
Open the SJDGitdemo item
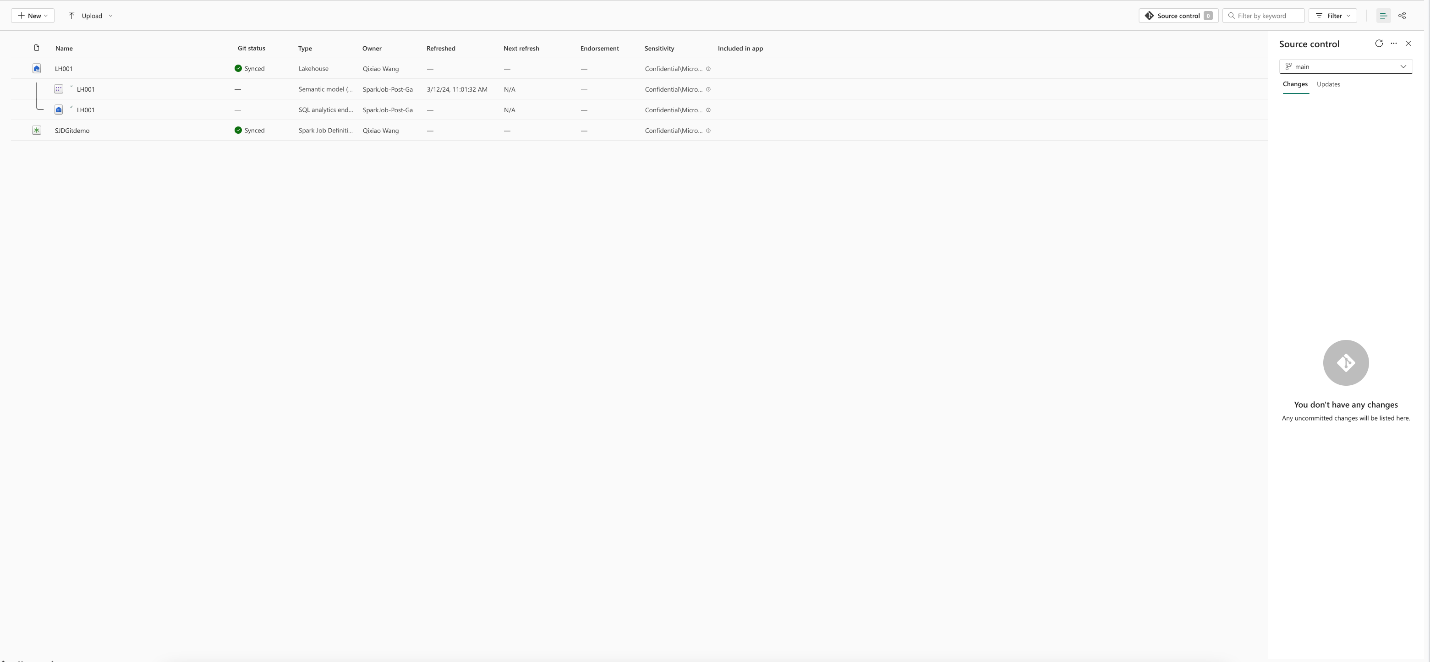[x=72, y=130]
